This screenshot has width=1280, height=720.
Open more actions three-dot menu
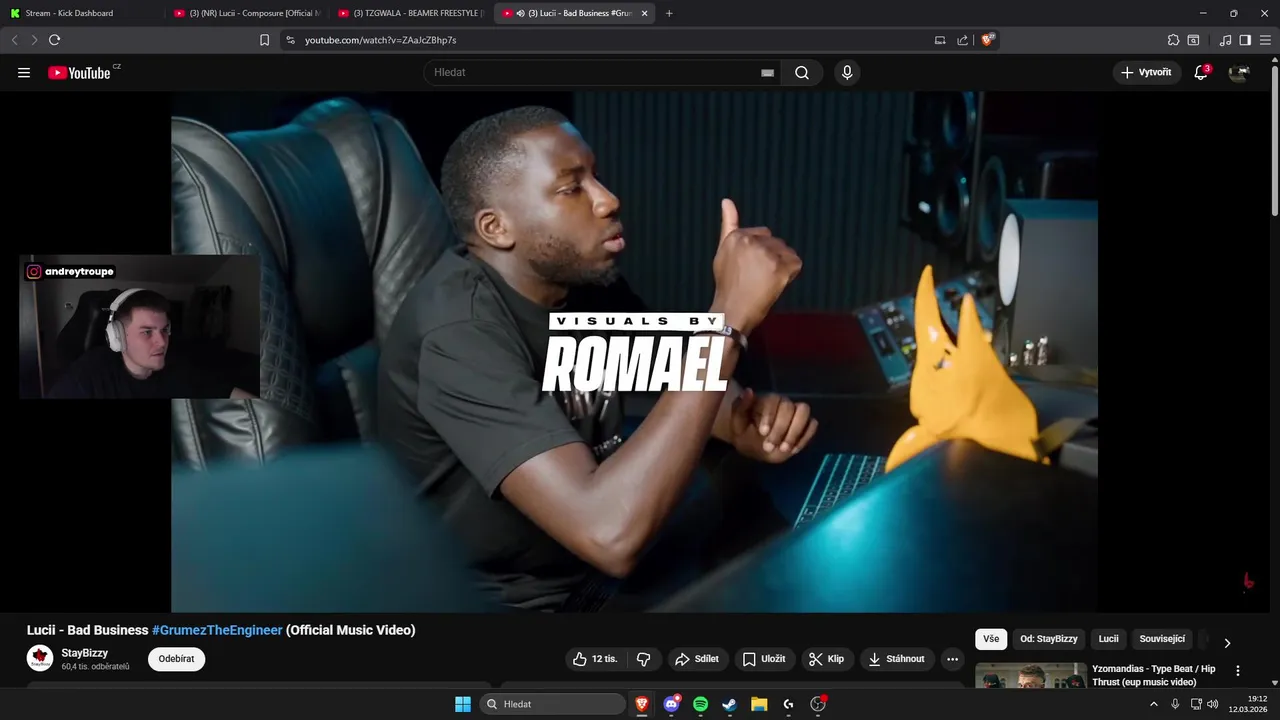pos(952,659)
